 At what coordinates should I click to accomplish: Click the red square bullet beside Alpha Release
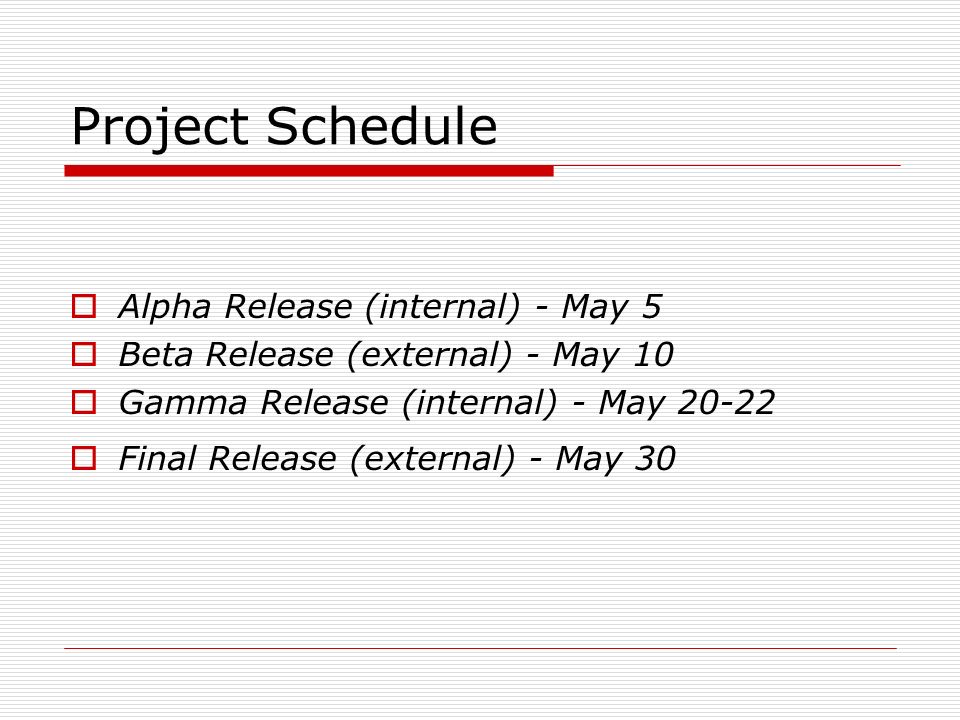click(84, 306)
